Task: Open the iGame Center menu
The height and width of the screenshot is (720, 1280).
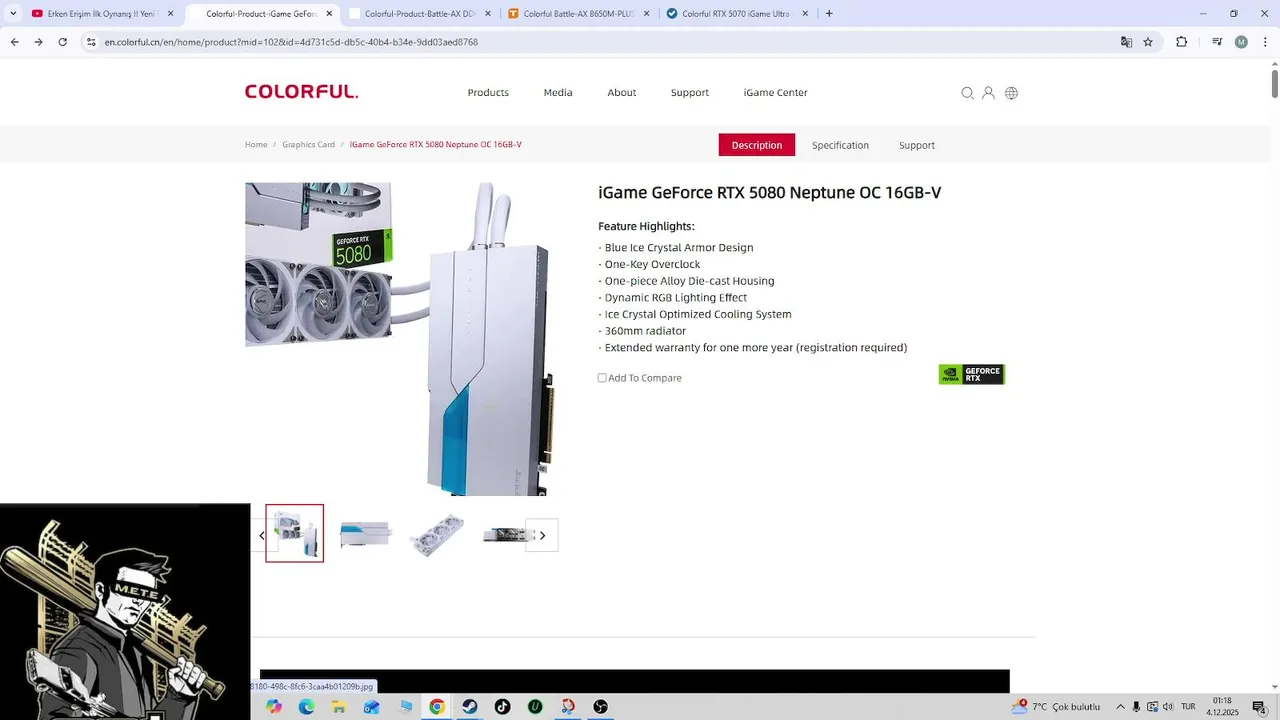Action: pos(775,92)
